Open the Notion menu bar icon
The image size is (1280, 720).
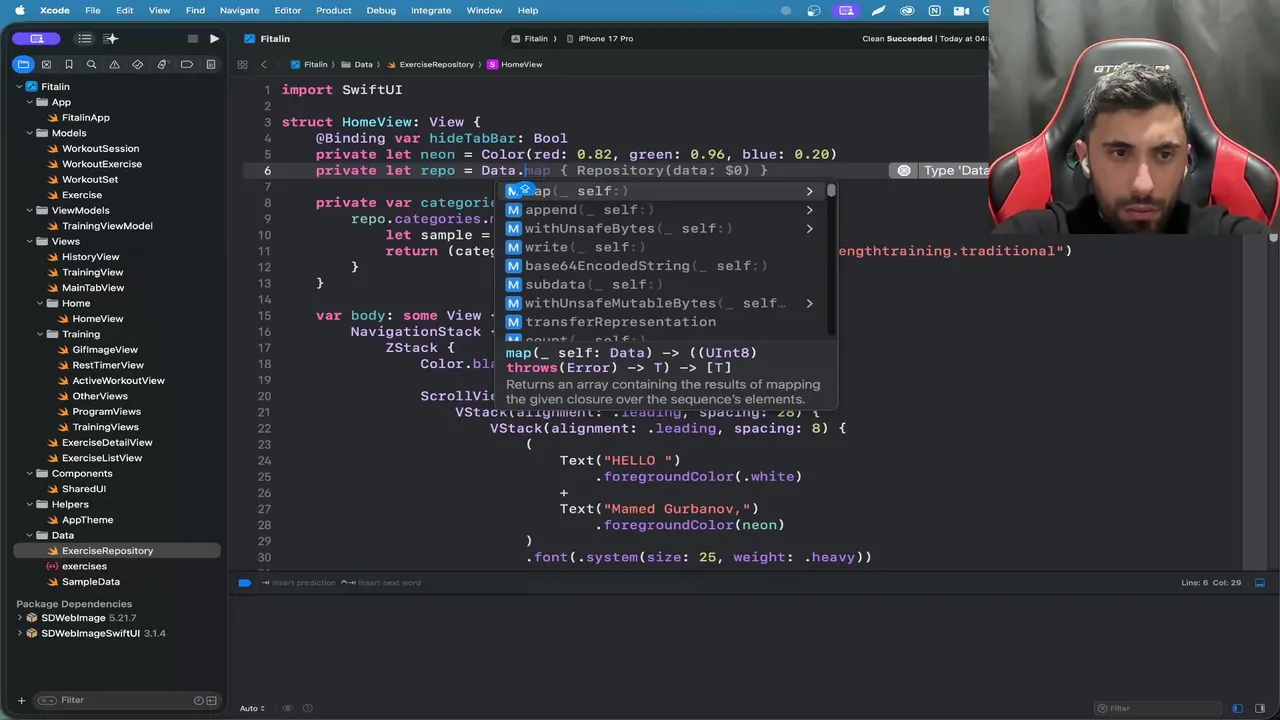(935, 10)
